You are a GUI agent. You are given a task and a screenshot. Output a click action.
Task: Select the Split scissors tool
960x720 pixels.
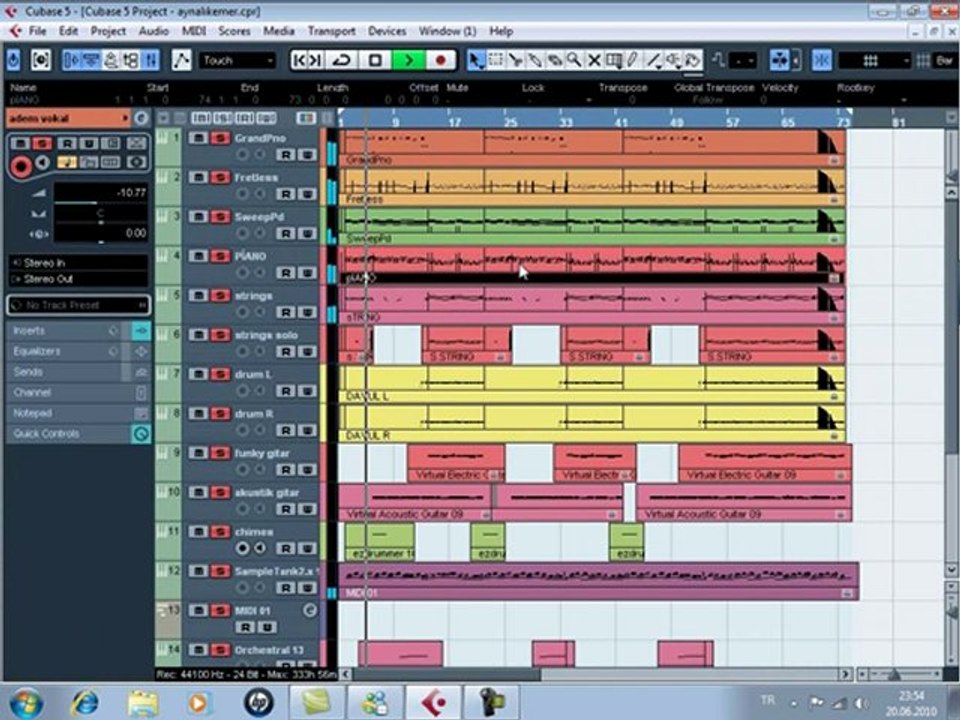click(516, 60)
